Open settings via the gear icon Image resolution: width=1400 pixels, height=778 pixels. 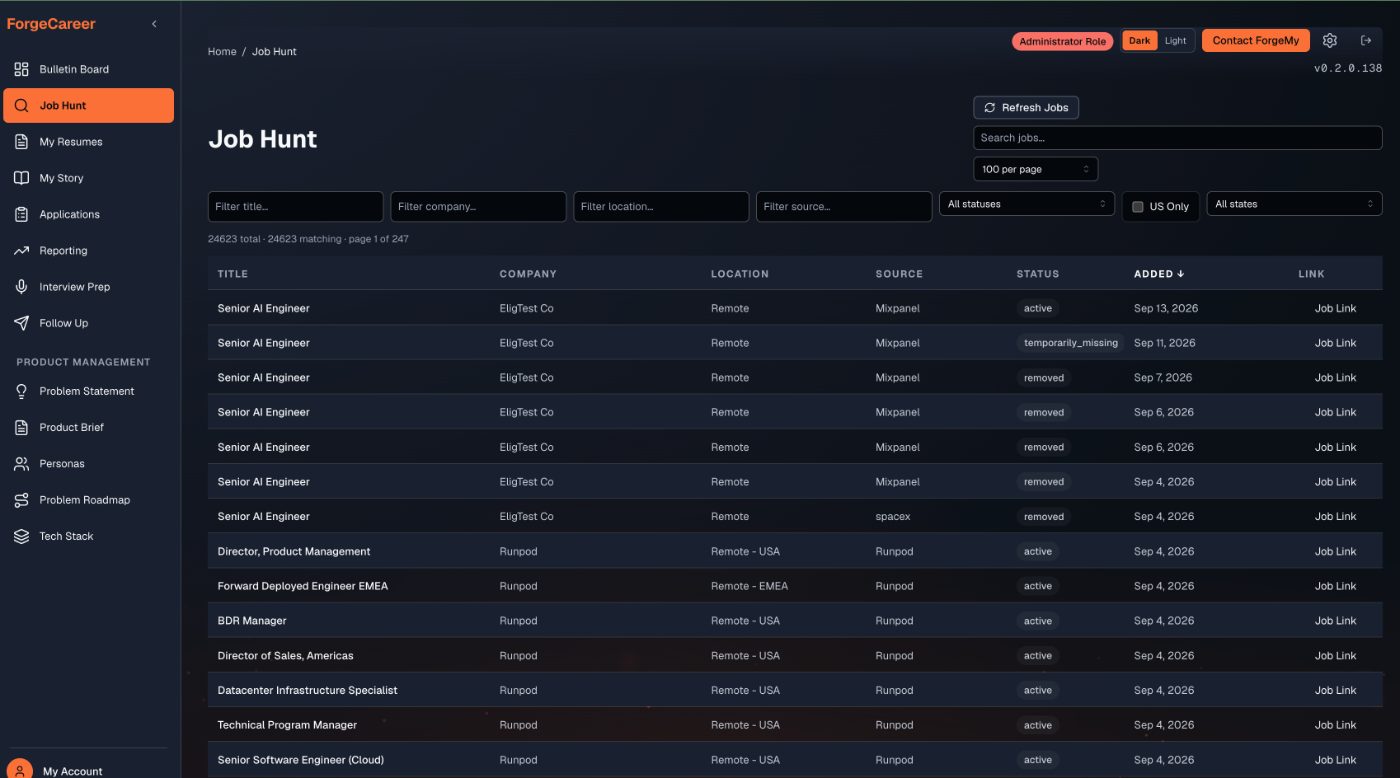[x=1330, y=41]
